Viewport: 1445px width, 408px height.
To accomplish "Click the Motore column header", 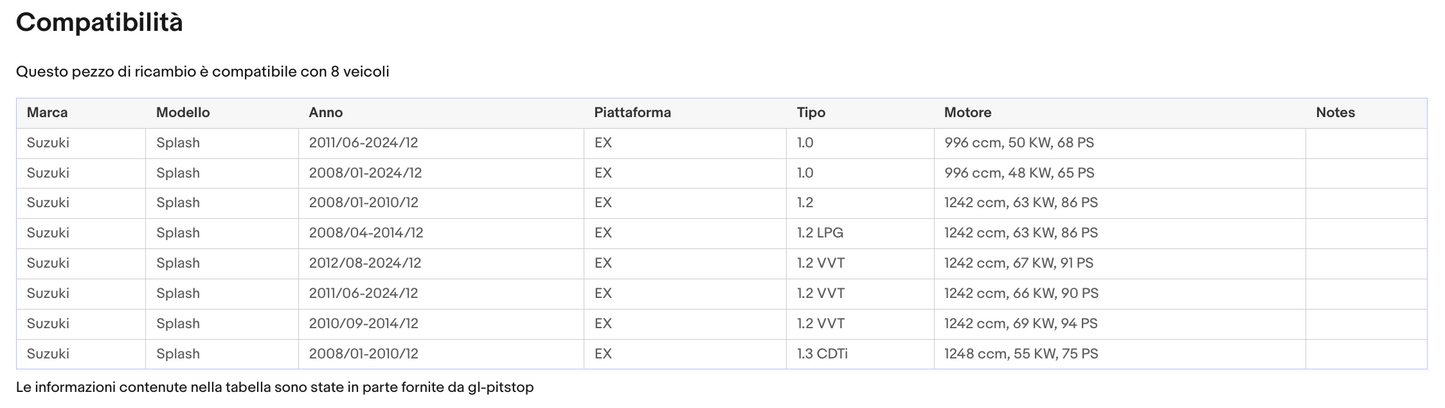I will [x=968, y=113].
